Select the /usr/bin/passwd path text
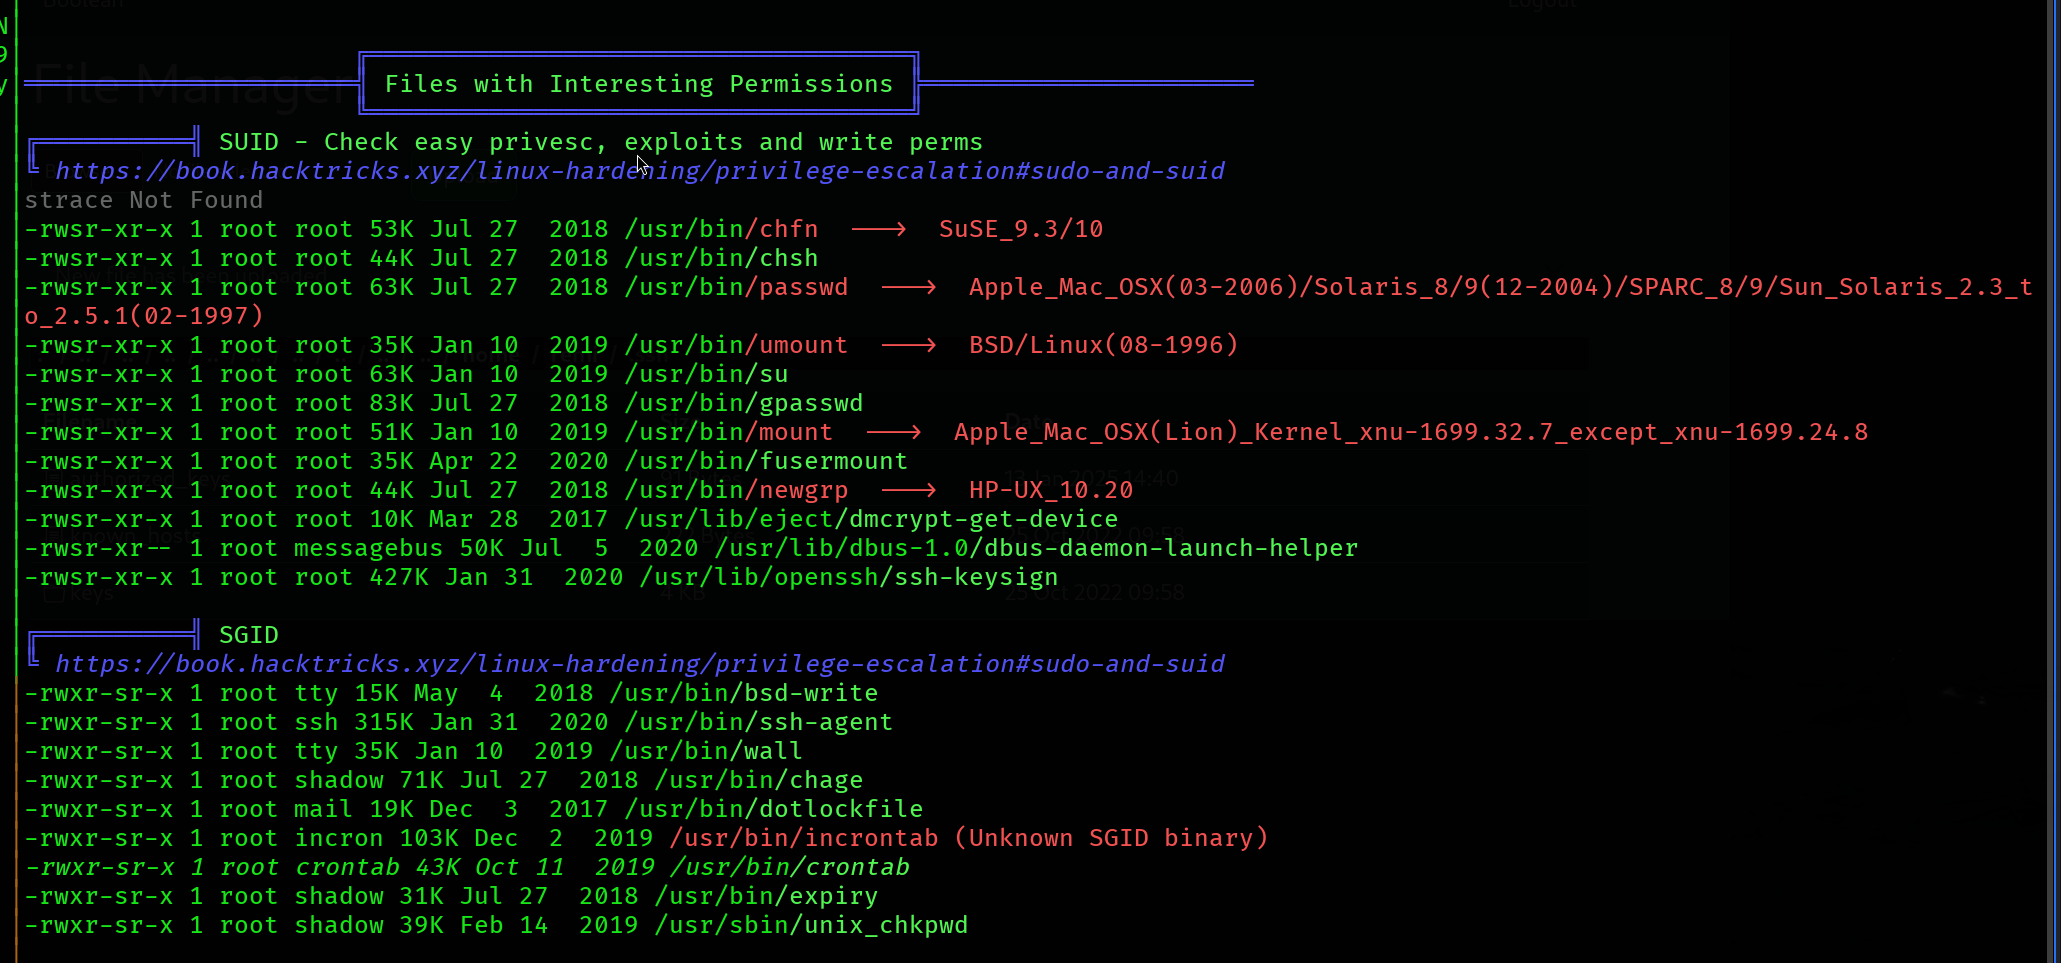This screenshot has height=963, width=2061. [735, 287]
